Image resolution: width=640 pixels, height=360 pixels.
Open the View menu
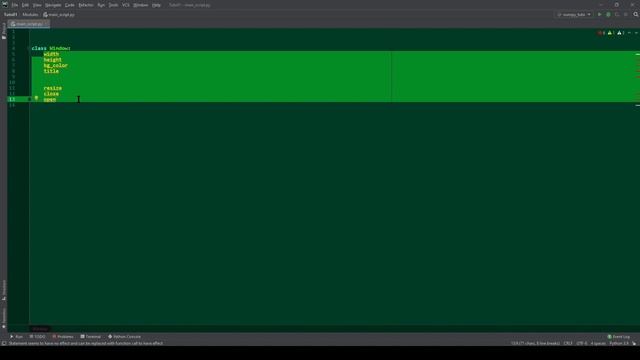(x=37, y=5)
